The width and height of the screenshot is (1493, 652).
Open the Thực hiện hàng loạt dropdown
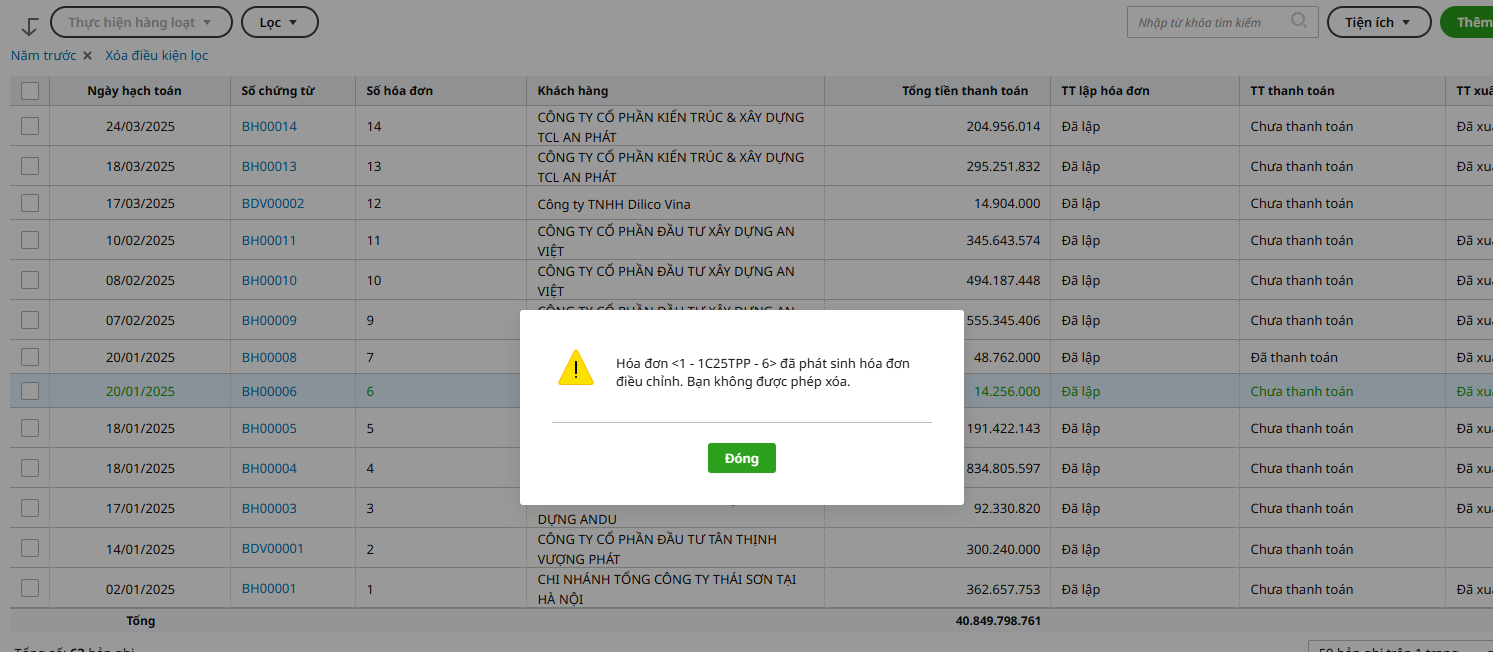click(x=141, y=22)
